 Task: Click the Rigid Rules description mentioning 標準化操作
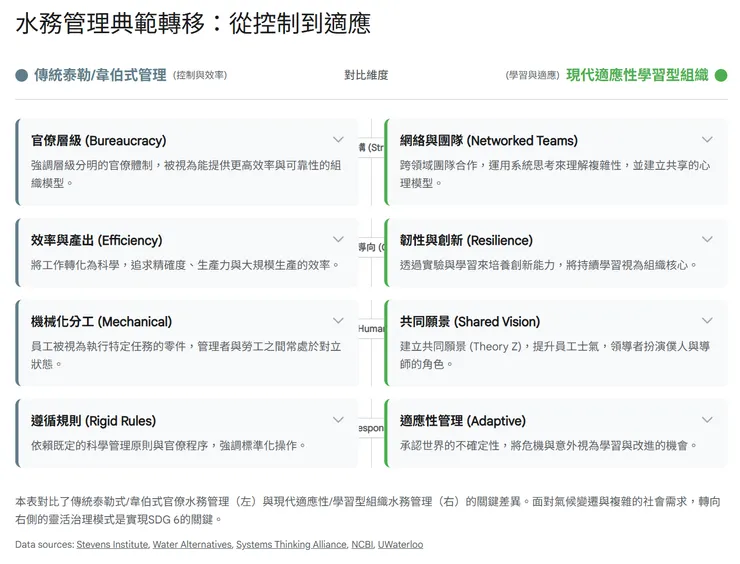168,446
